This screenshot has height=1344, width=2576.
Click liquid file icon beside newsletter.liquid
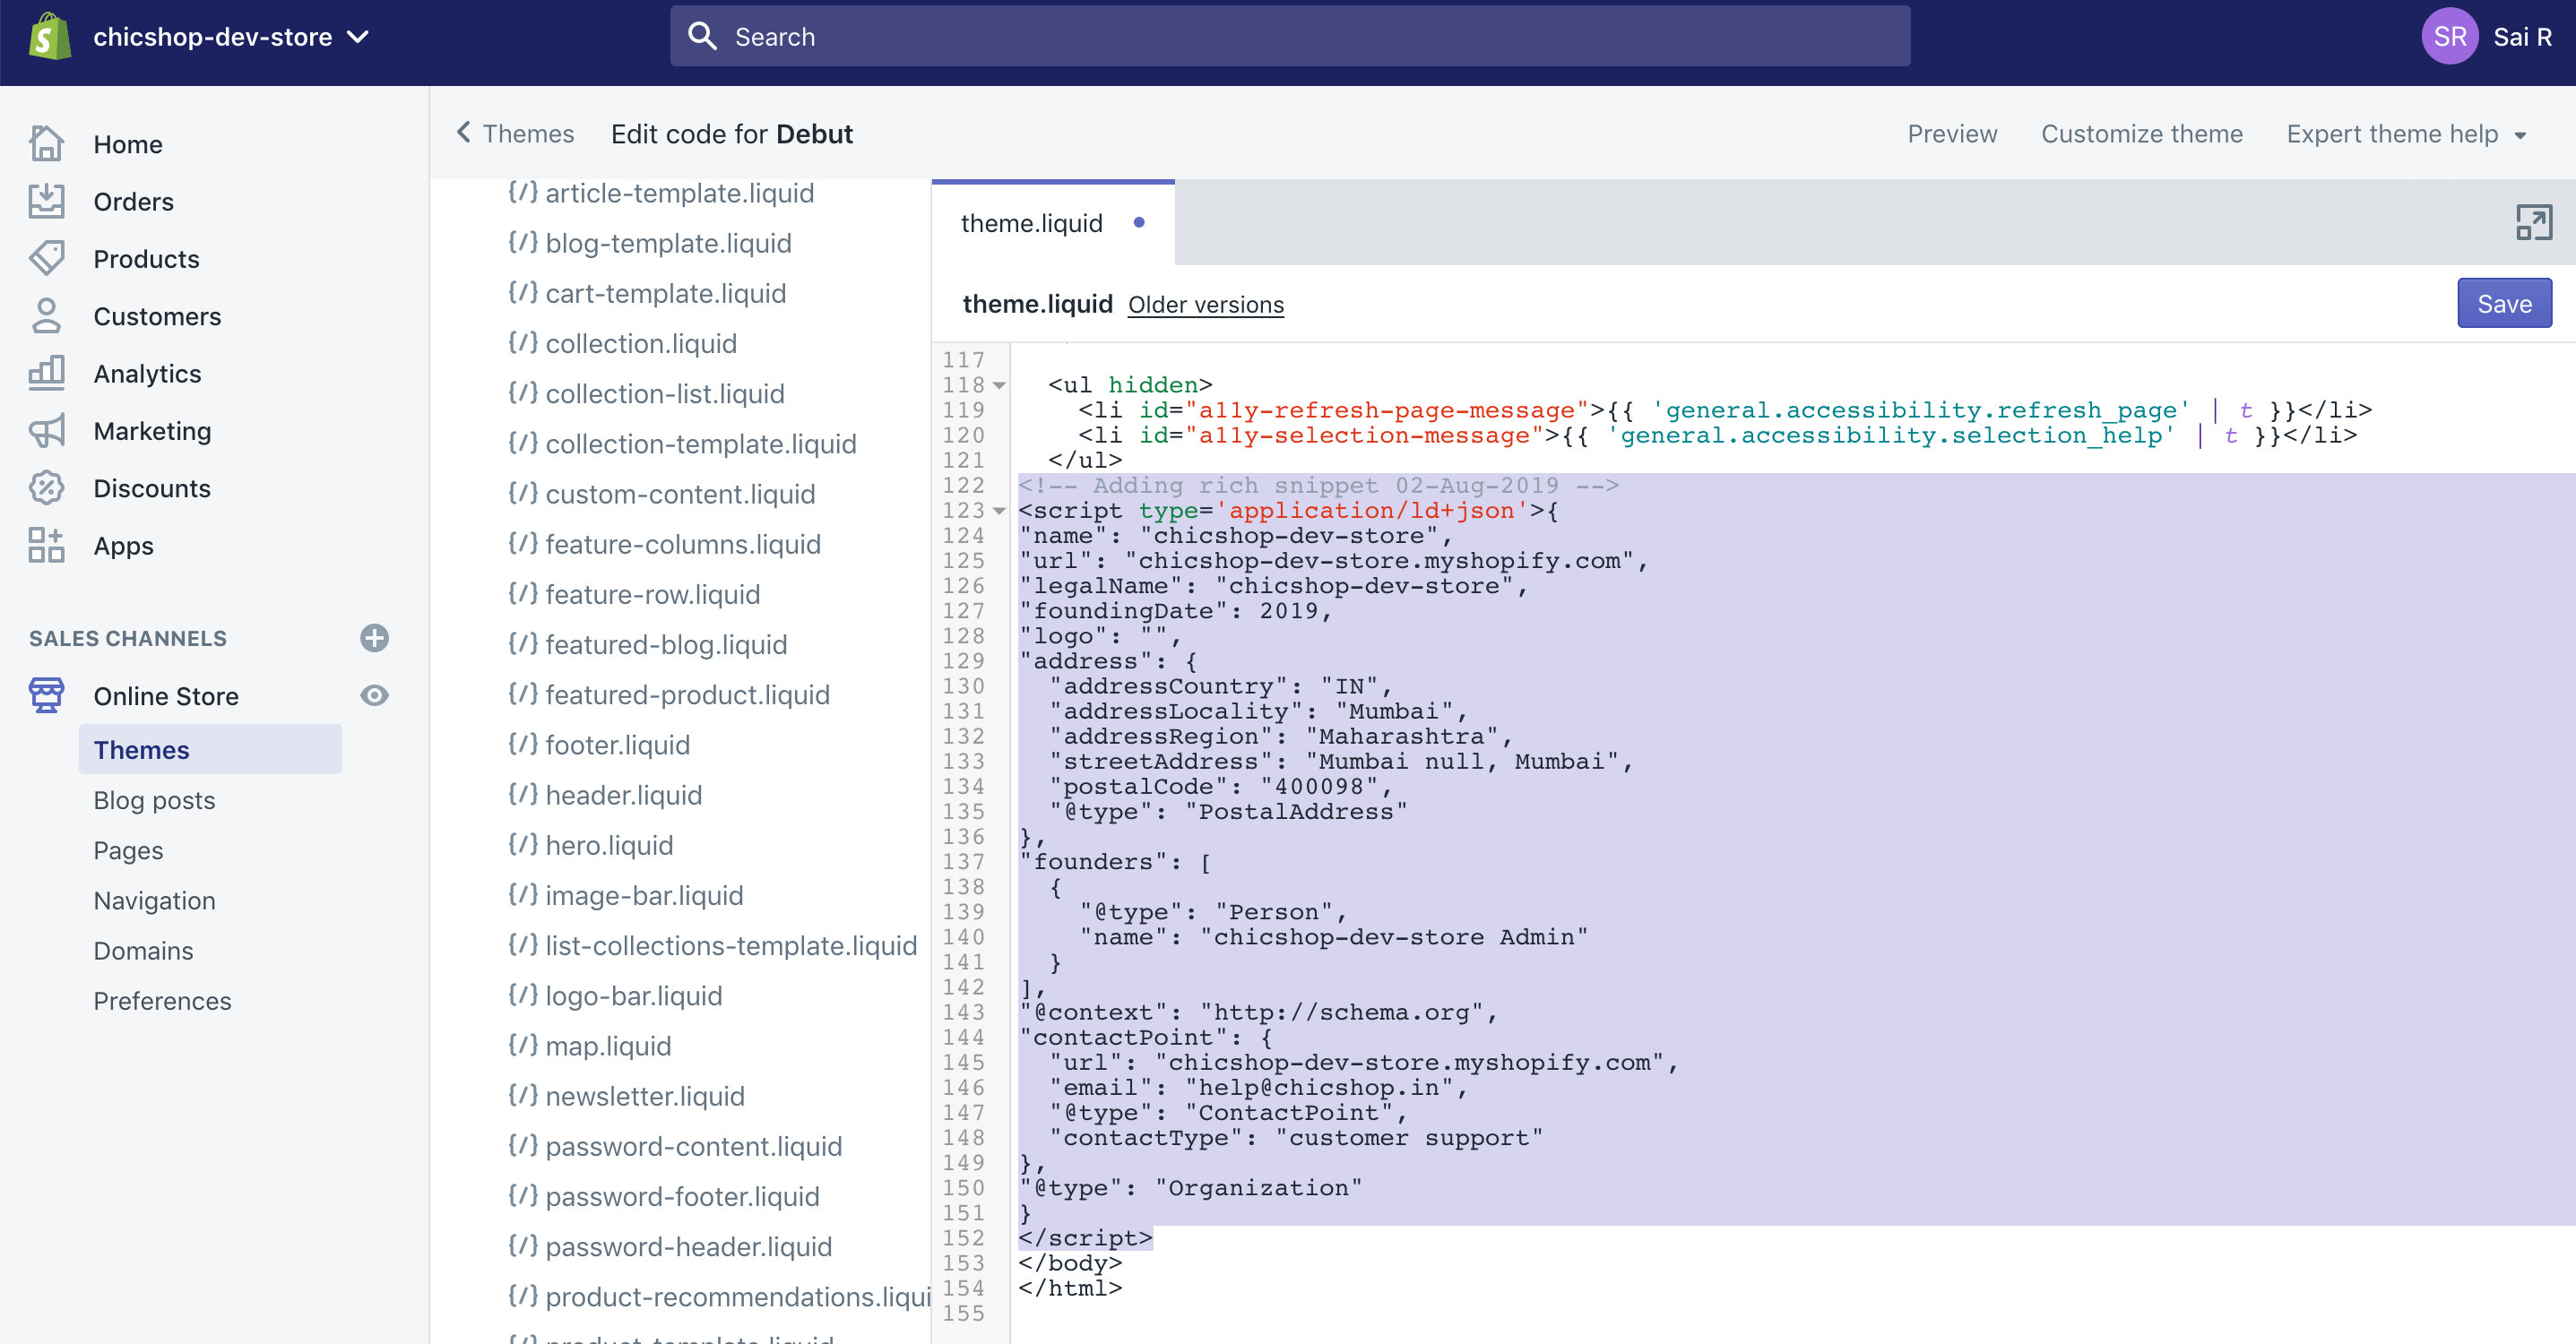point(522,1095)
